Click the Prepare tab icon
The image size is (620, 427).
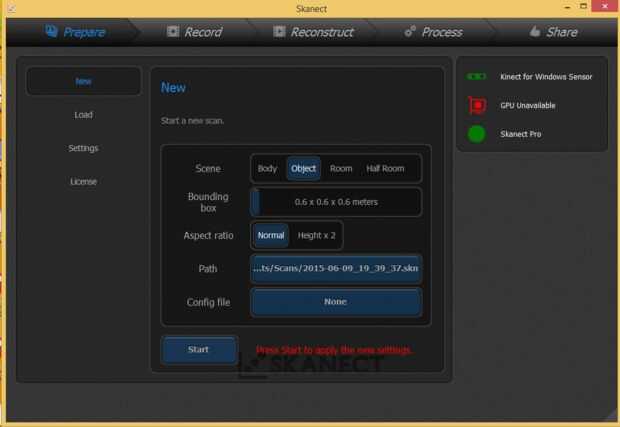pos(51,31)
